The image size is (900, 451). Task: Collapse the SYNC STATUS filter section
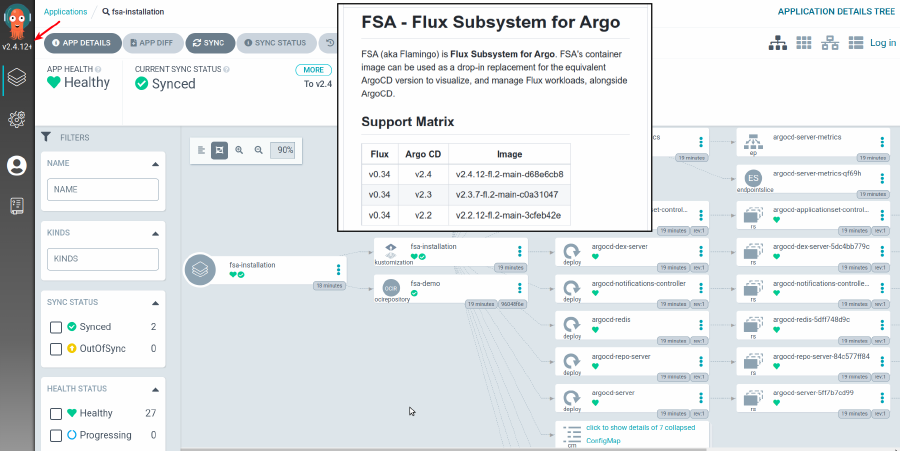[154, 301]
